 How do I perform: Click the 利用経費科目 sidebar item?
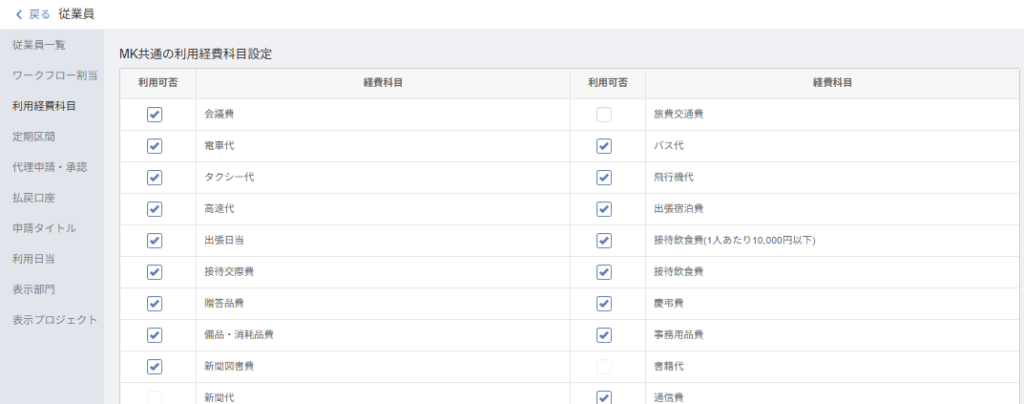click(44, 105)
